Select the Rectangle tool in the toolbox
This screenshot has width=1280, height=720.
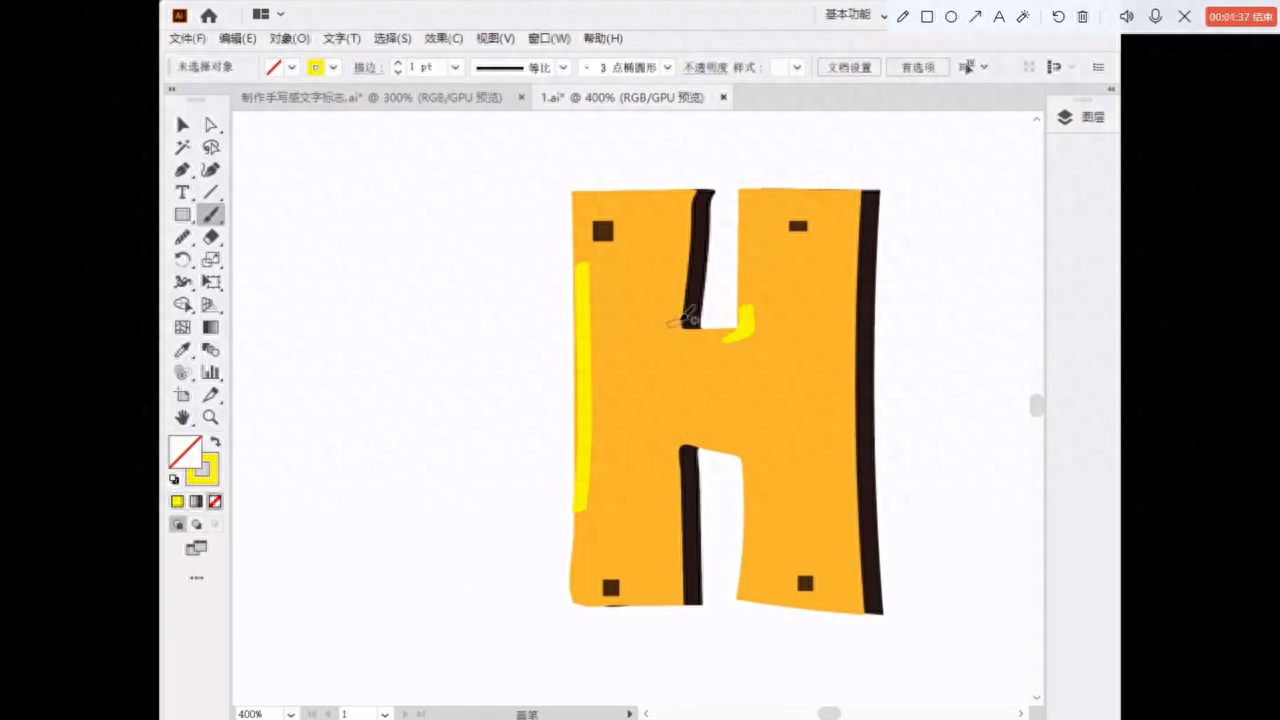click(x=183, y=215)
